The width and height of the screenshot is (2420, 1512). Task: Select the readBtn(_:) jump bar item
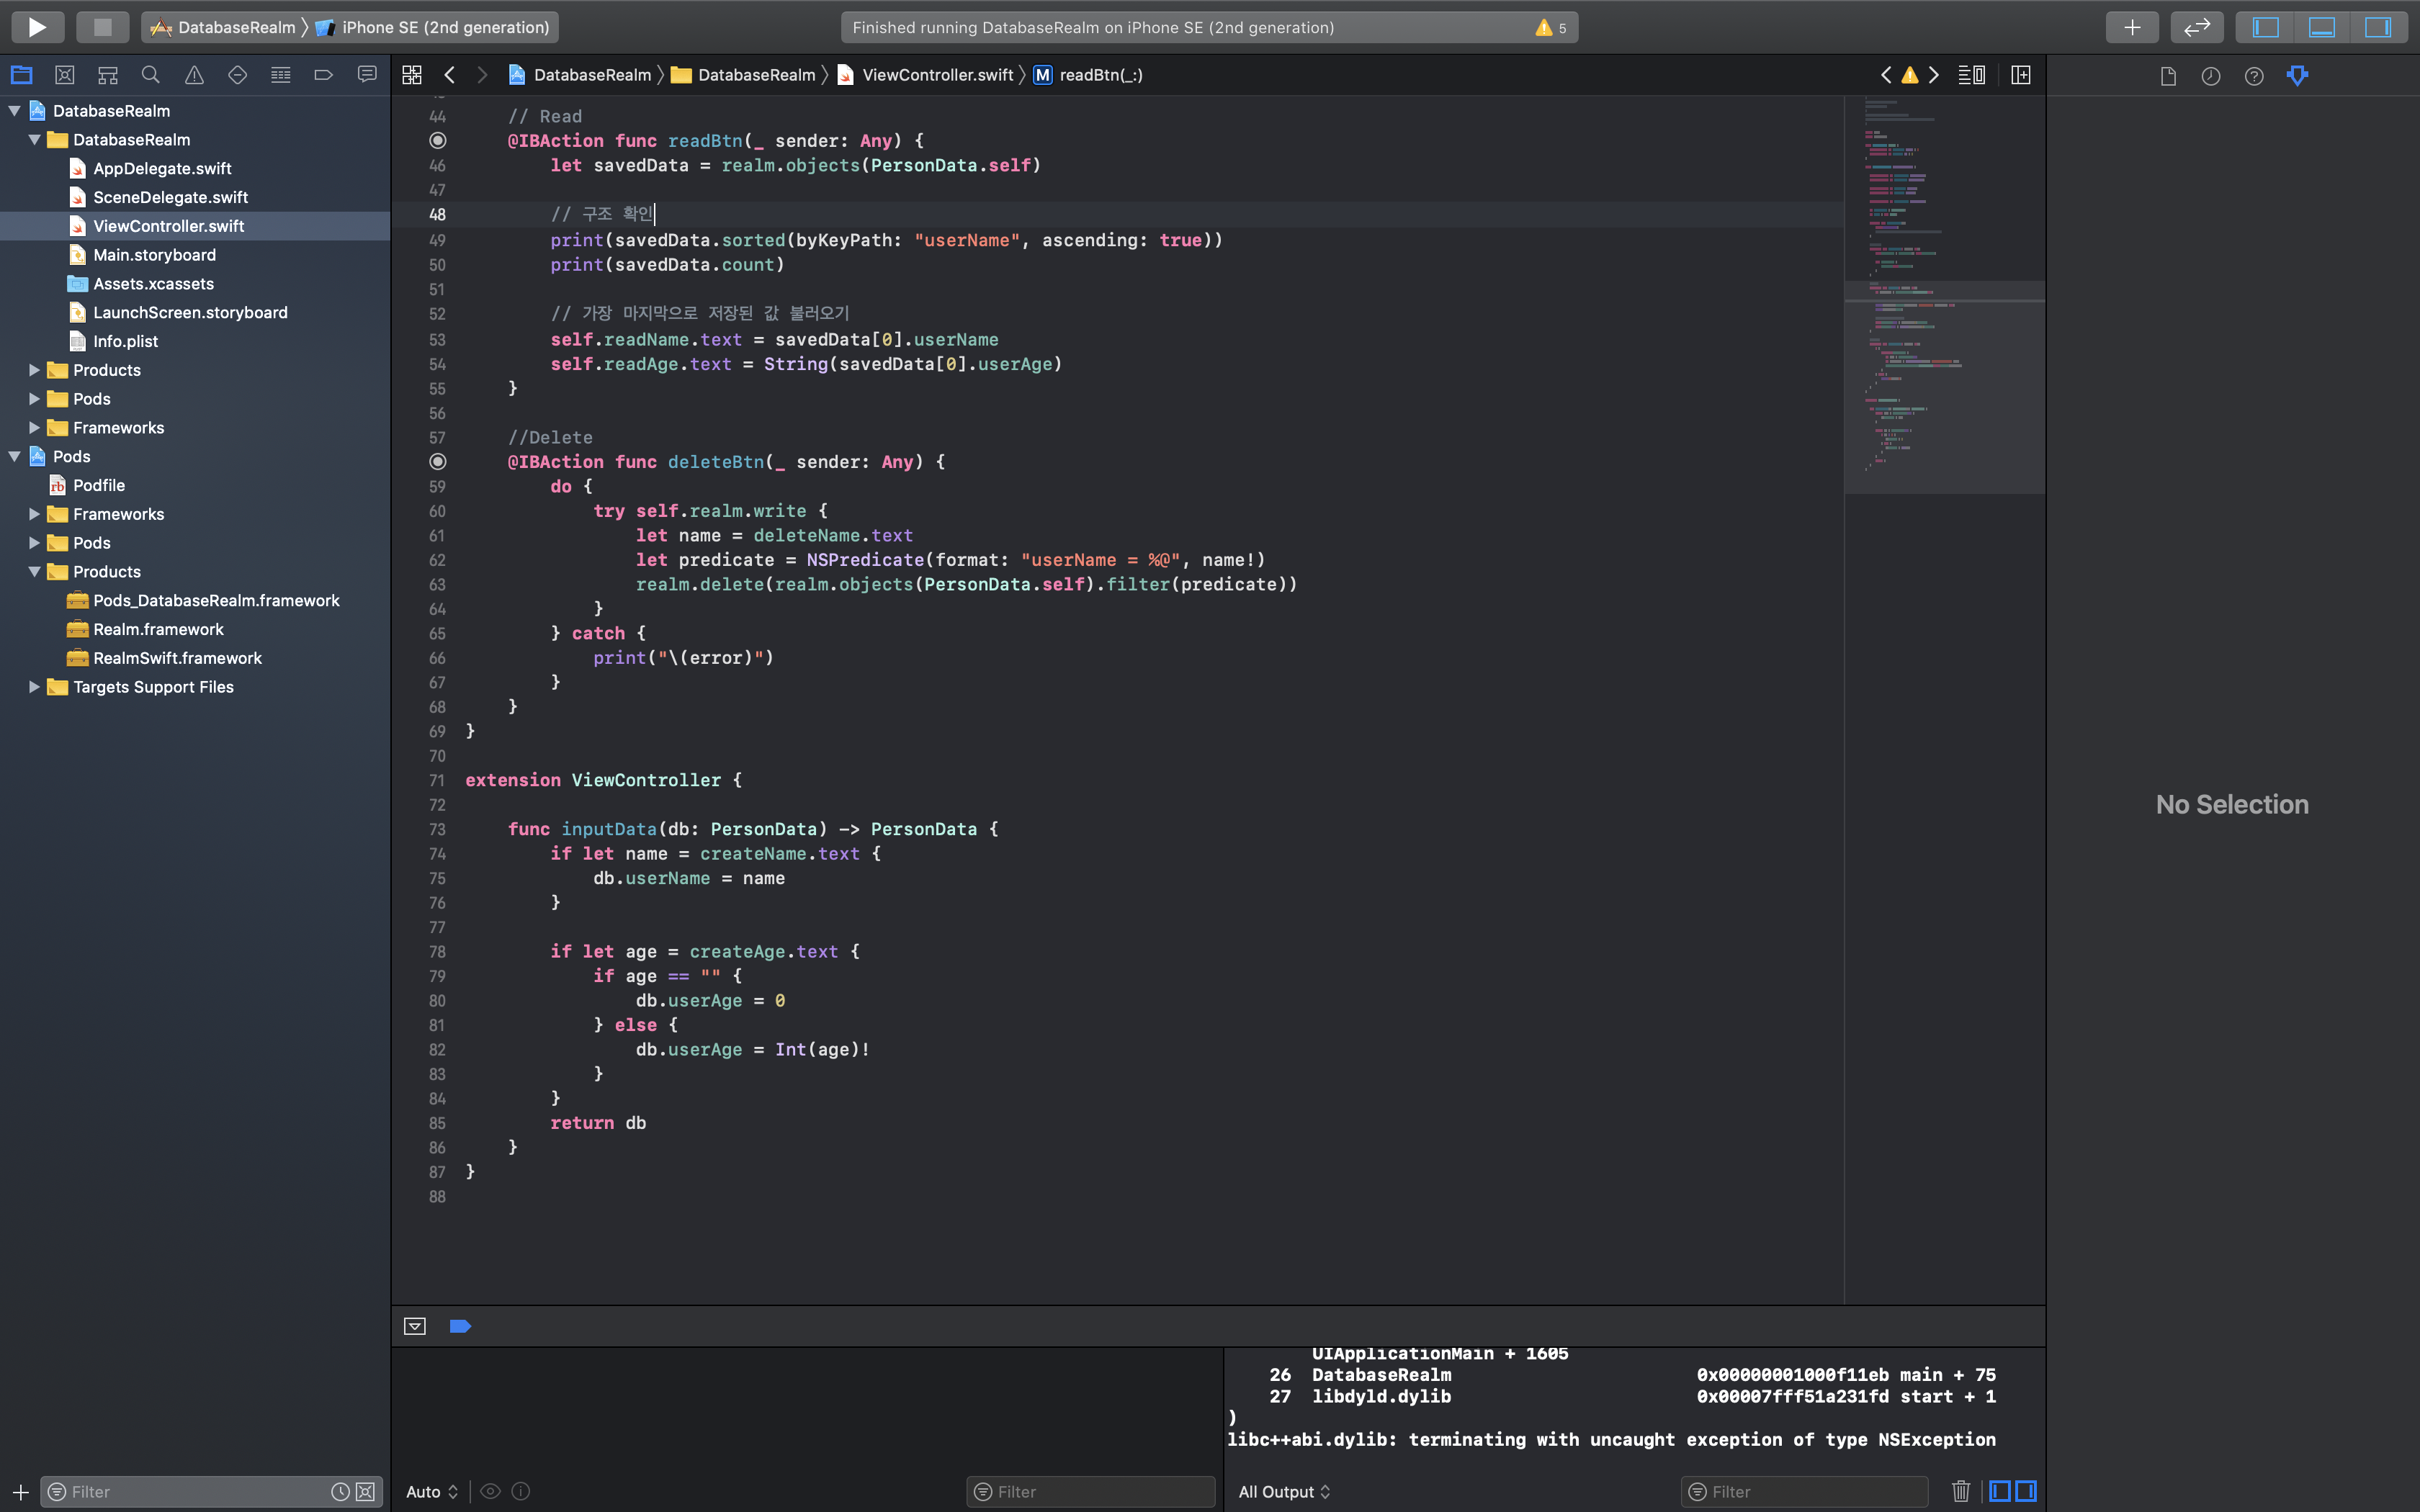pos(1100,75)
